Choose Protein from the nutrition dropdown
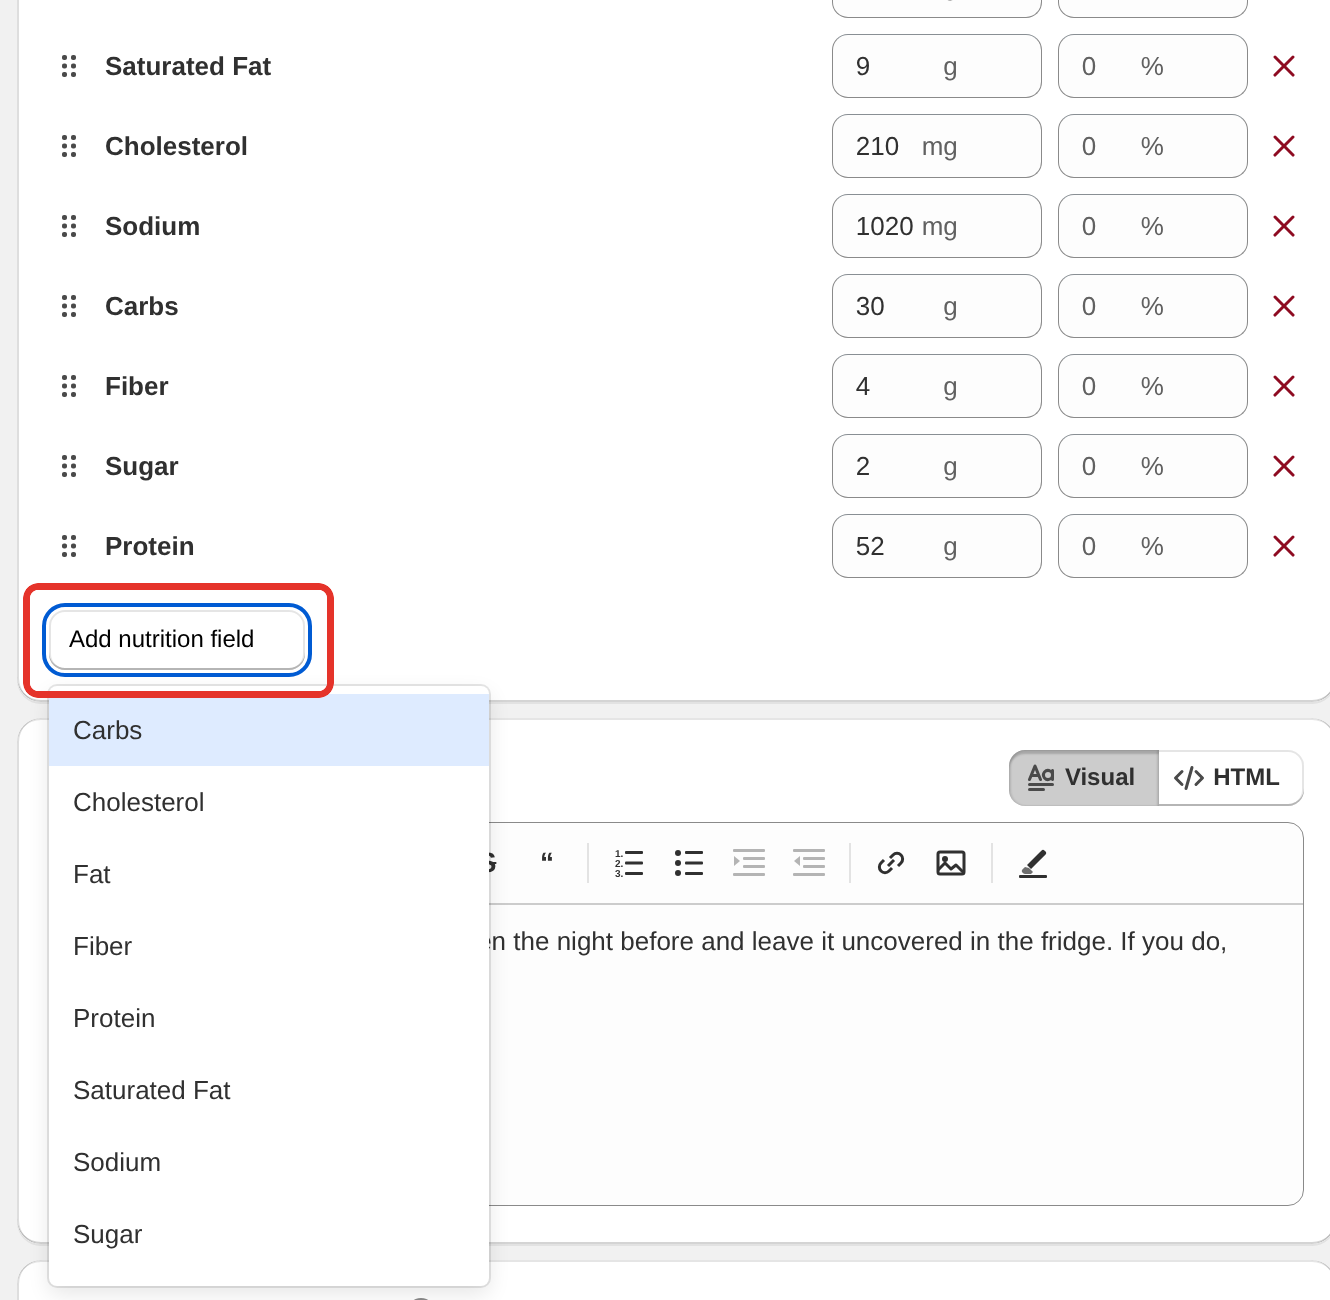 (x=269, y=1018)
